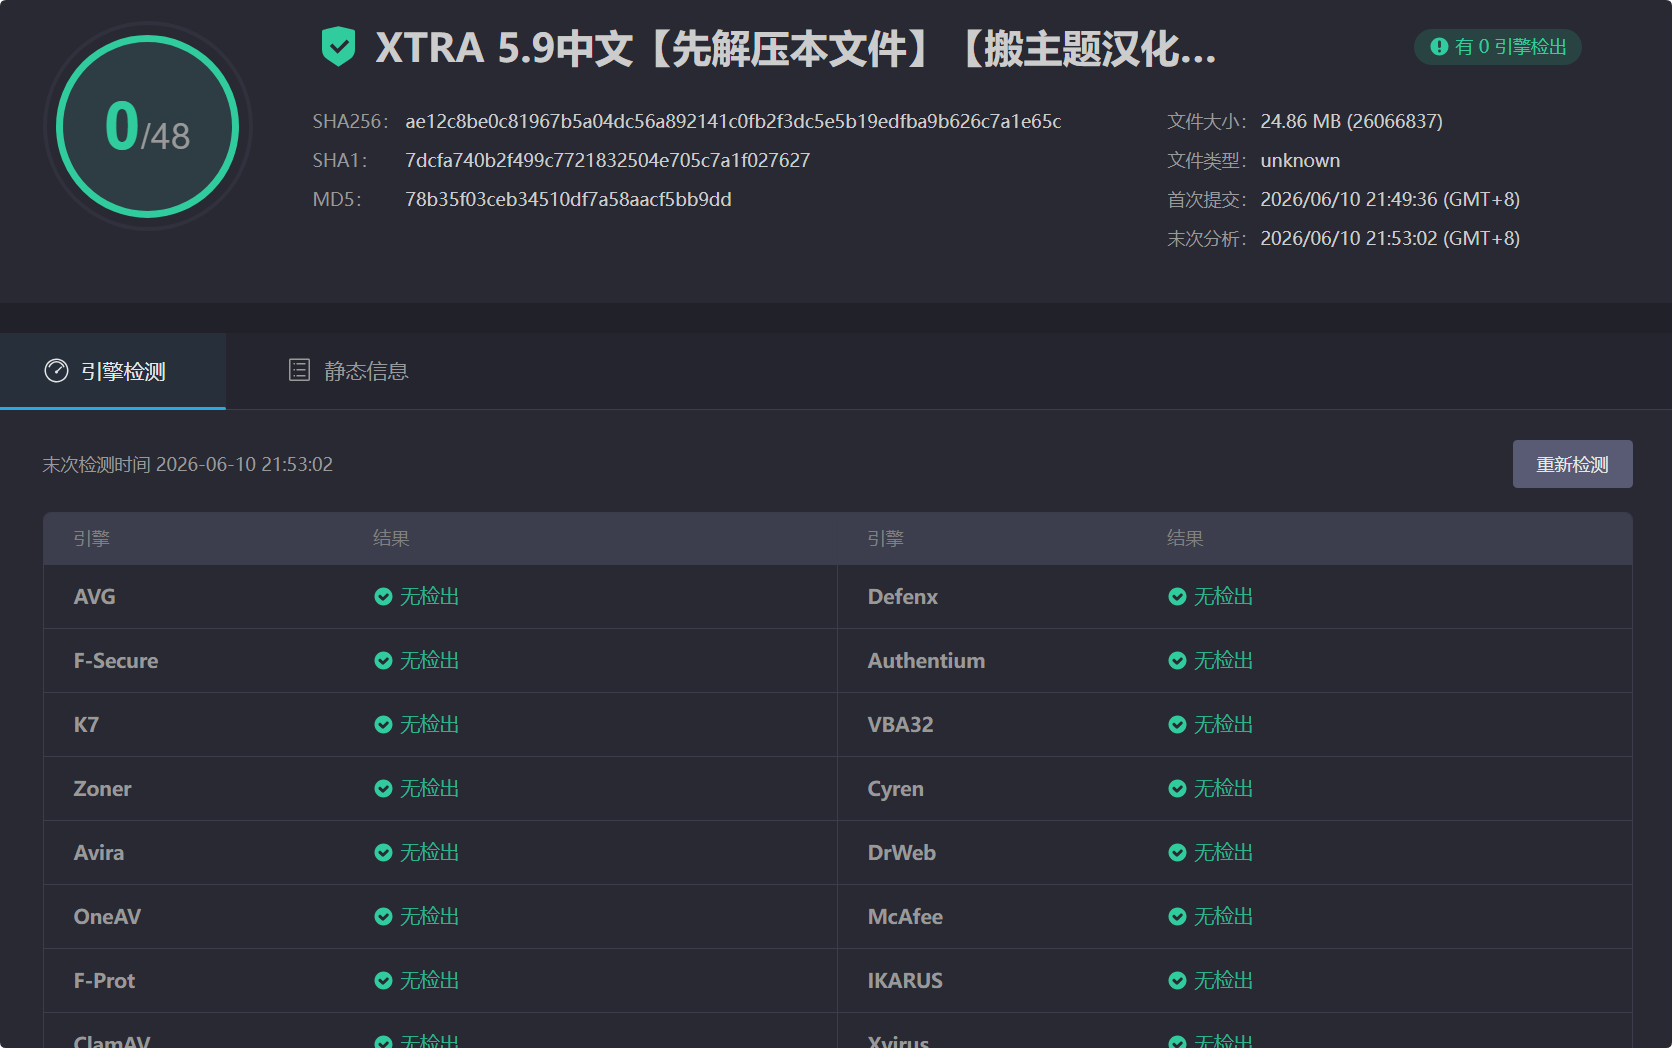Screen dimensions: 1672x1048
Task: Click the green check icon in Cyren row
Action: [x=1177, y=789]
